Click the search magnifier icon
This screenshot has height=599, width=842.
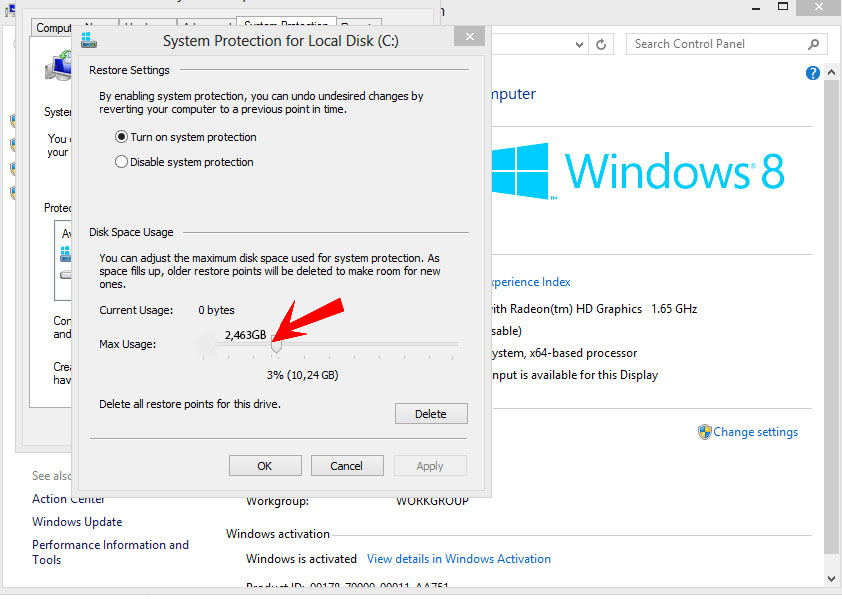(x=814, y=44)
